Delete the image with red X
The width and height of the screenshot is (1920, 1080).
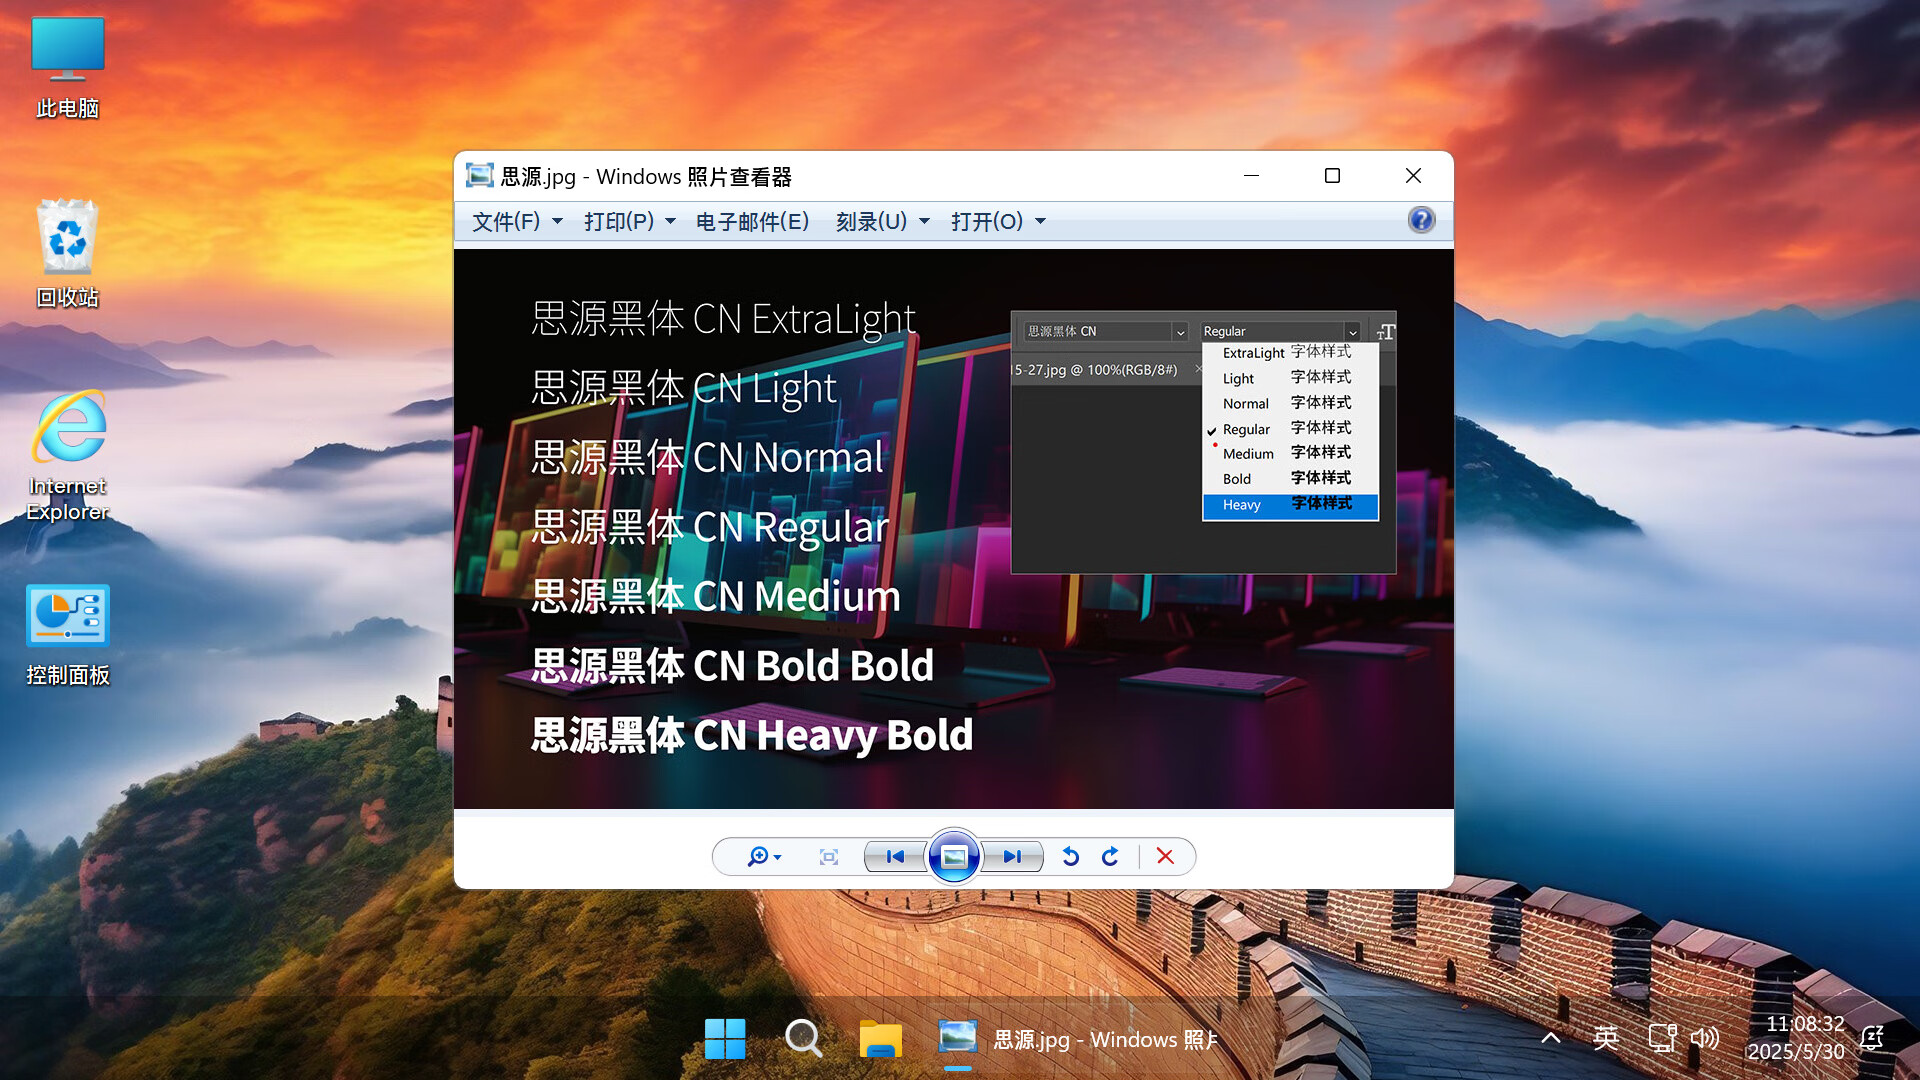tap(1165, 857)
